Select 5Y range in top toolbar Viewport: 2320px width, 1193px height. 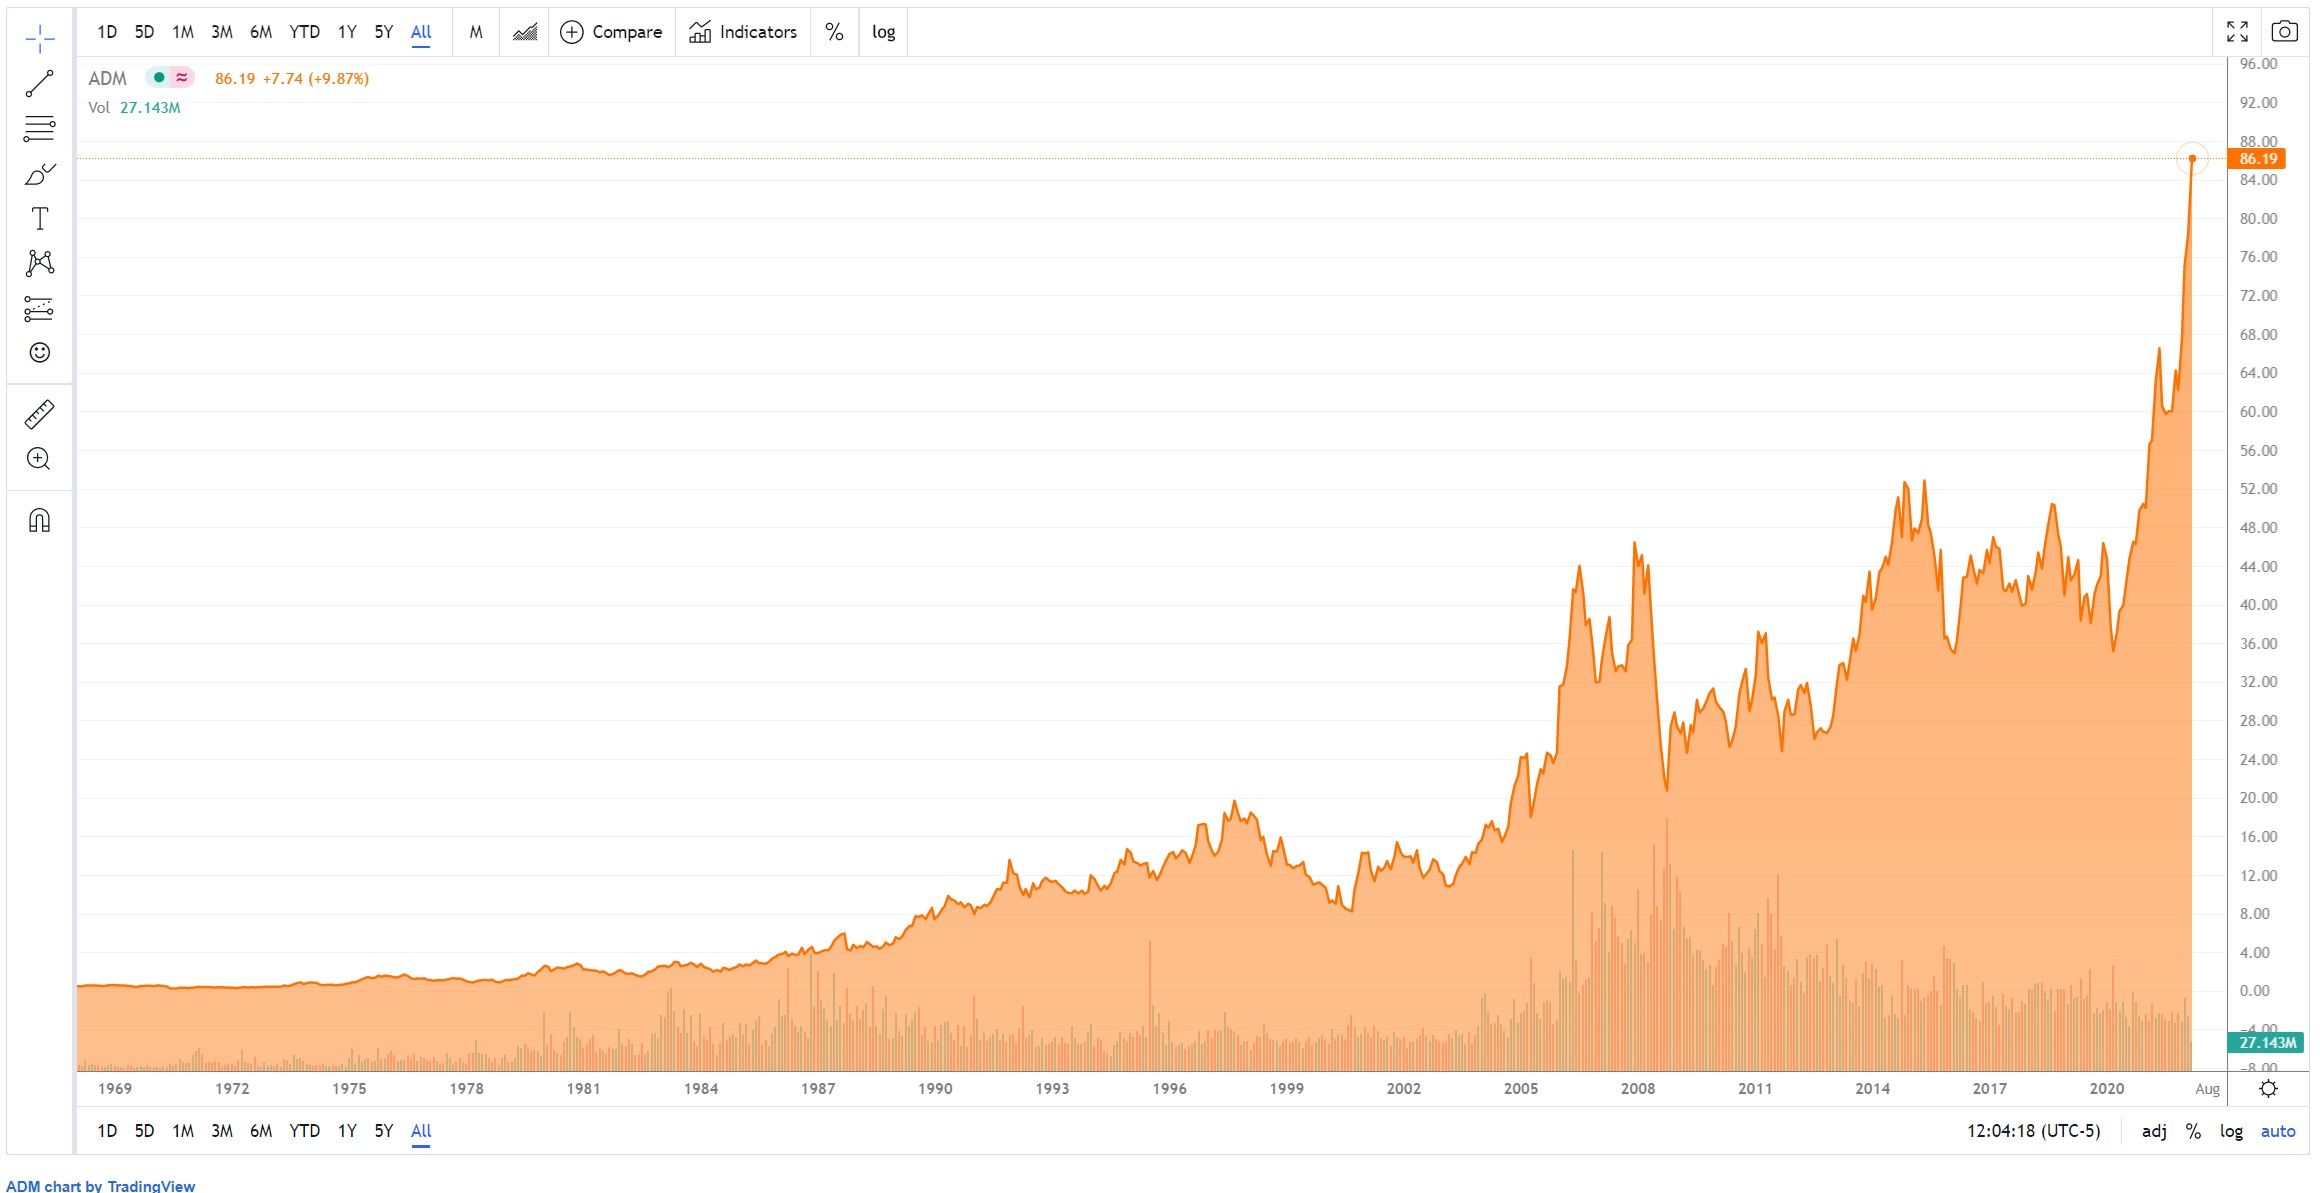tap(384, 32)
